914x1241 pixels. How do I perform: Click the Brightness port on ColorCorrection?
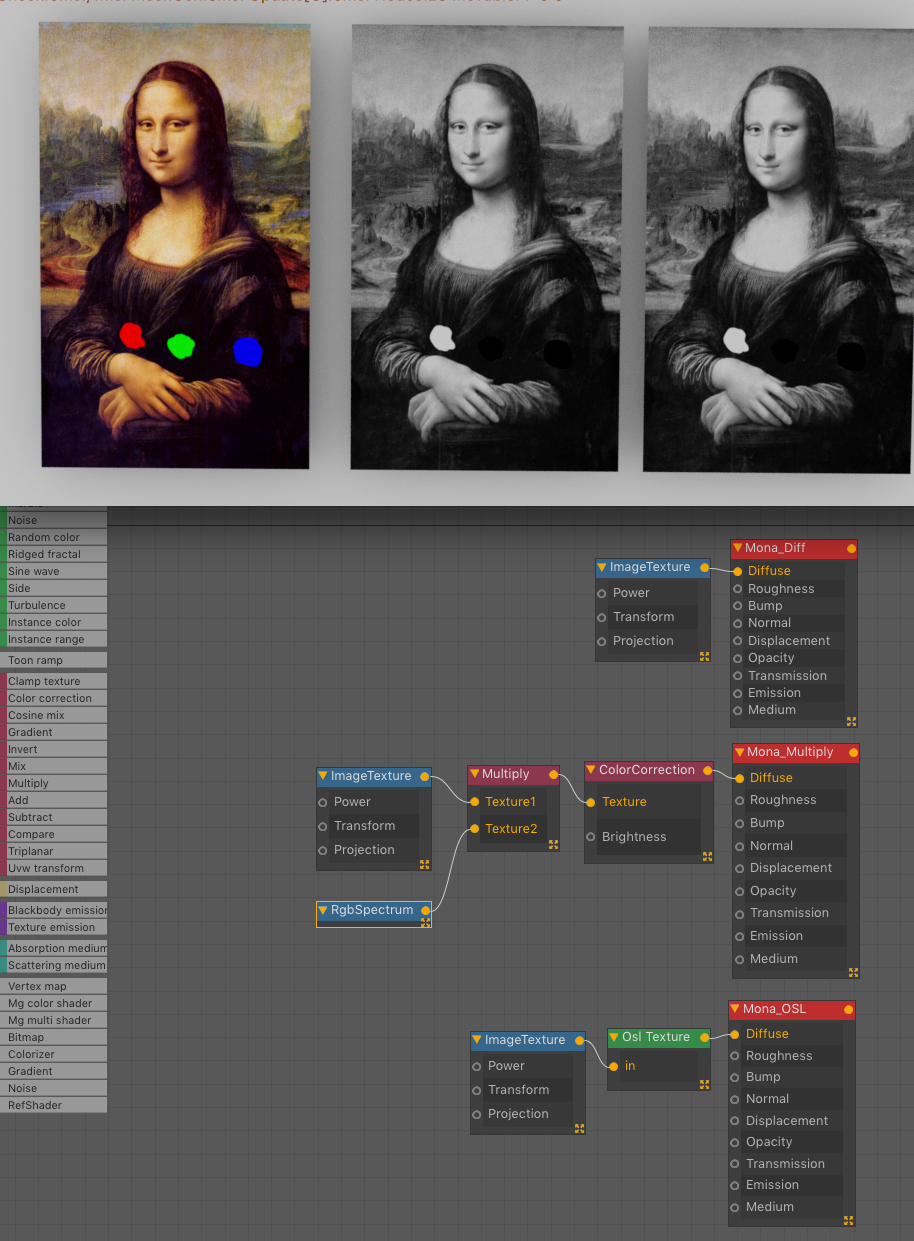tap(591, 836)
